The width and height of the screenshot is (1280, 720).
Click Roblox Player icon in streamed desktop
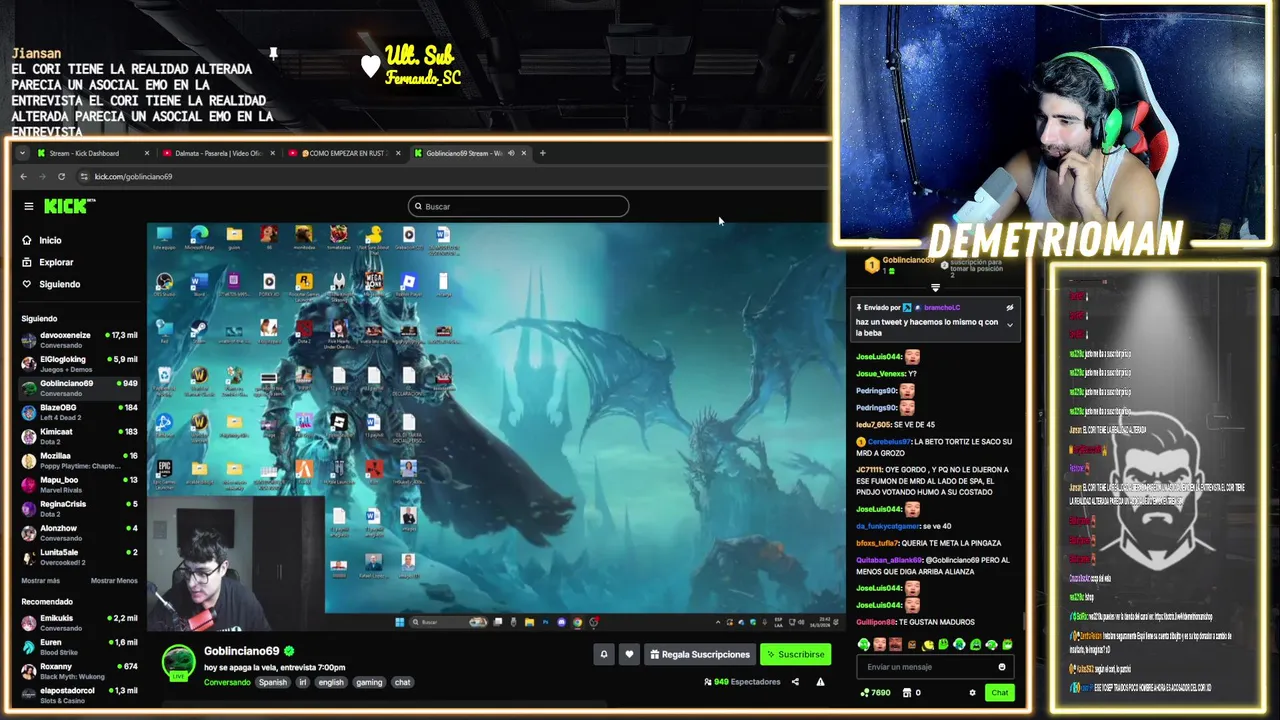408,284
